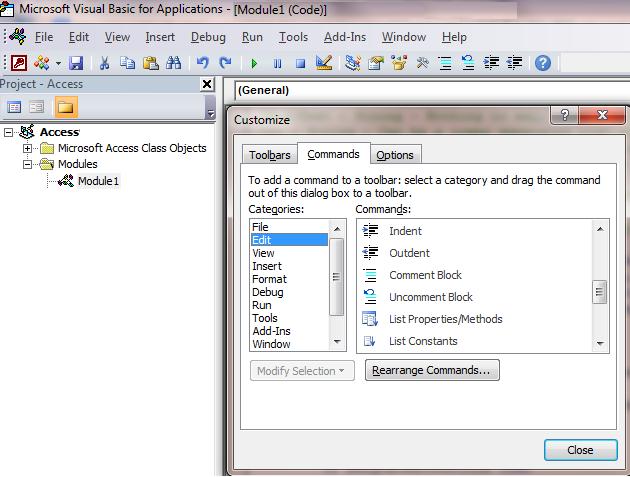Select Indent command in the Commands list
Screen dimensions: 630x477
tap(475, 231)
